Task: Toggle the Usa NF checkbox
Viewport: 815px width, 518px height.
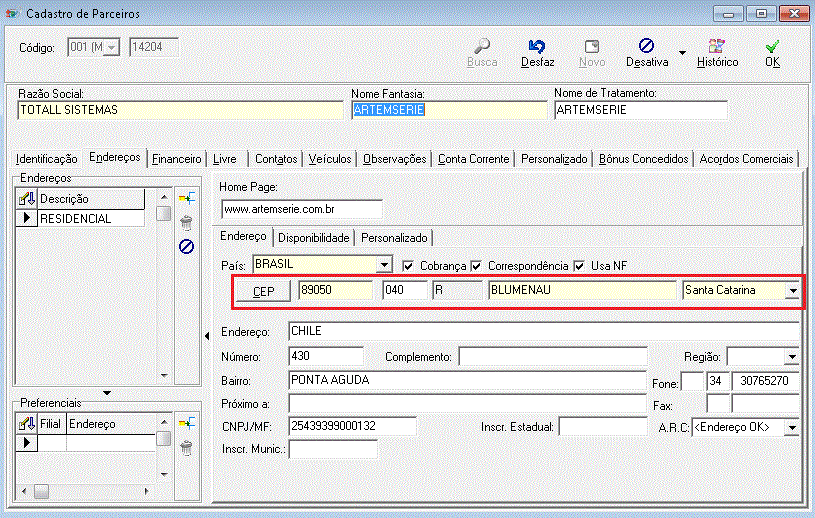Action: point(579,266)
